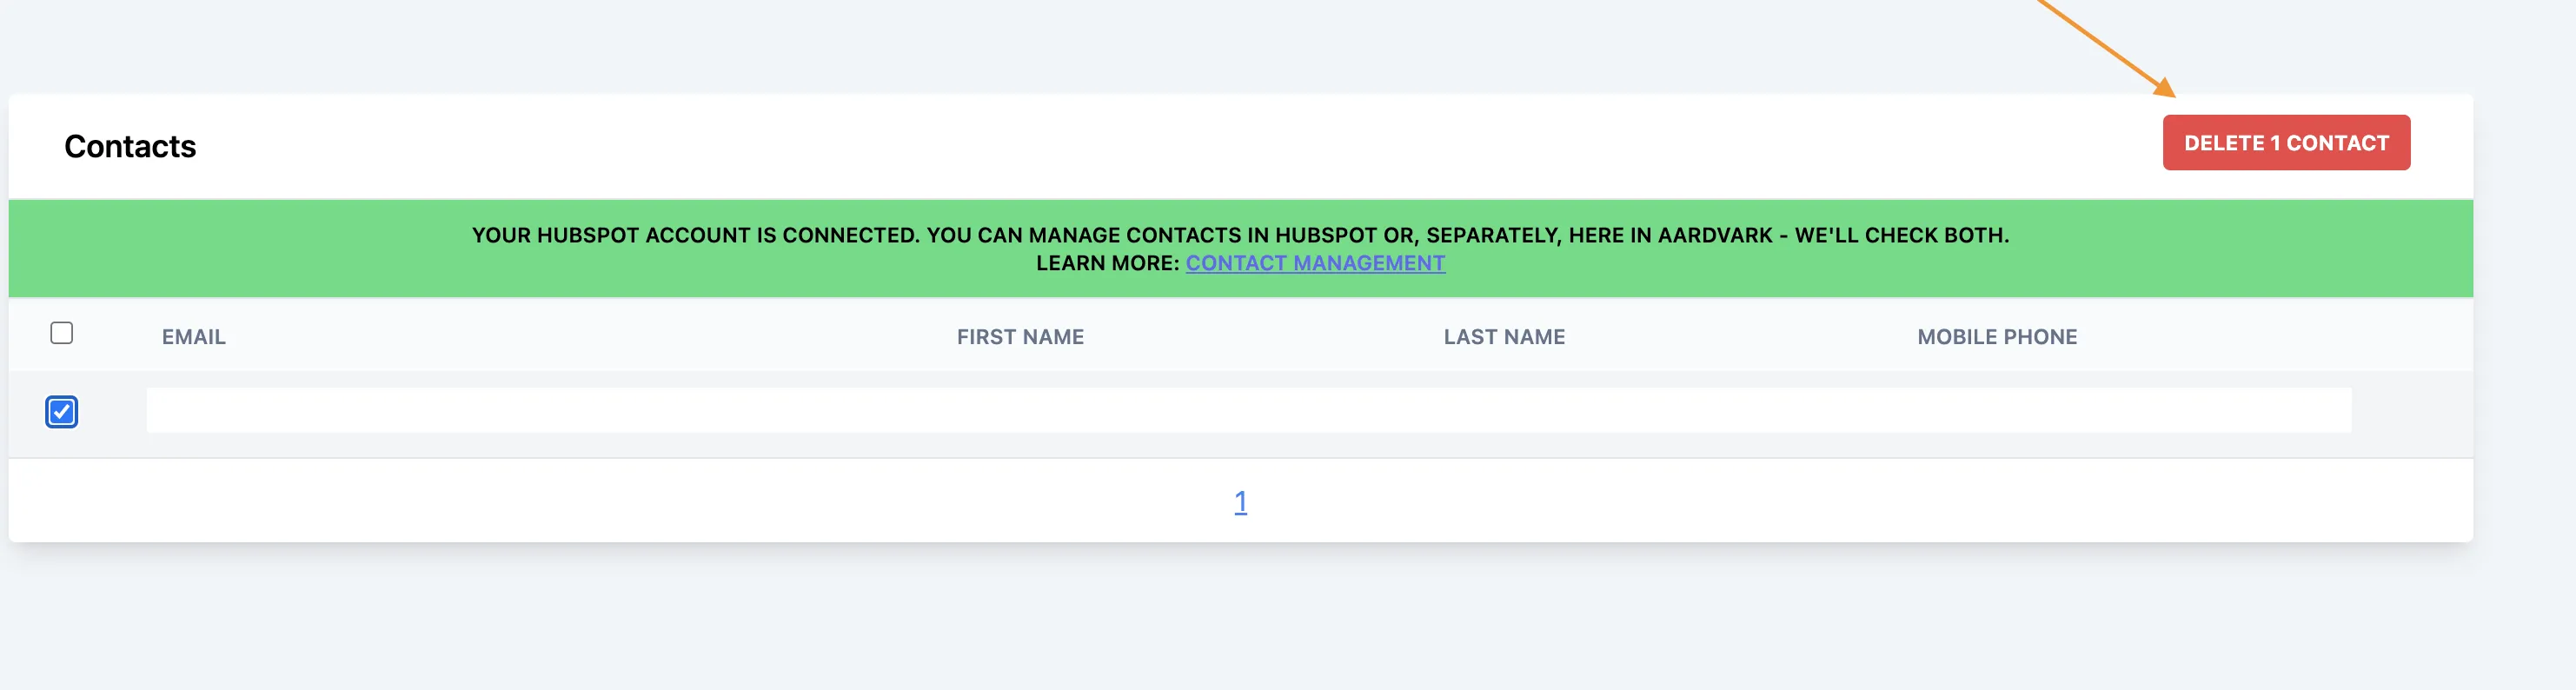Image resolution: width=2576 pixels, height=690 pixels.
Task: Click the blank header area next to Contacts title
Action: click(1100, 147)
